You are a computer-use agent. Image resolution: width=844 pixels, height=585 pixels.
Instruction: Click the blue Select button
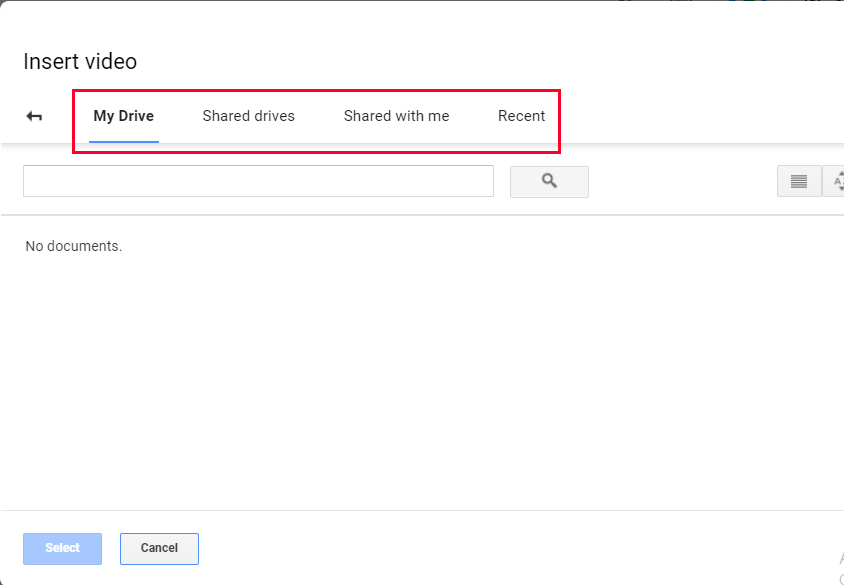point(62,548)
